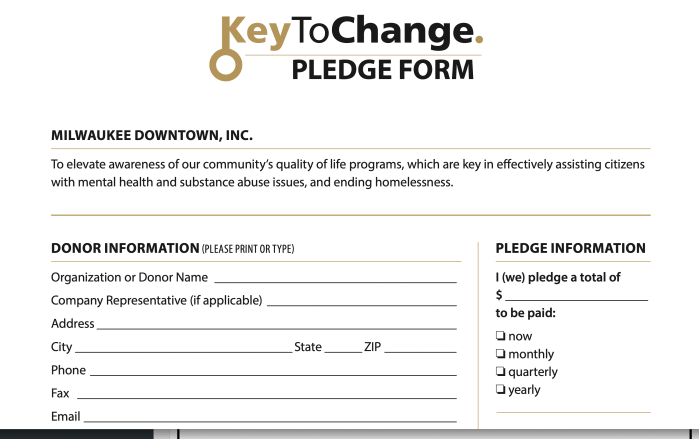Click the Organization or Donor Name field
The width and height of the screenshot is (699, 439).
point(335,278)
